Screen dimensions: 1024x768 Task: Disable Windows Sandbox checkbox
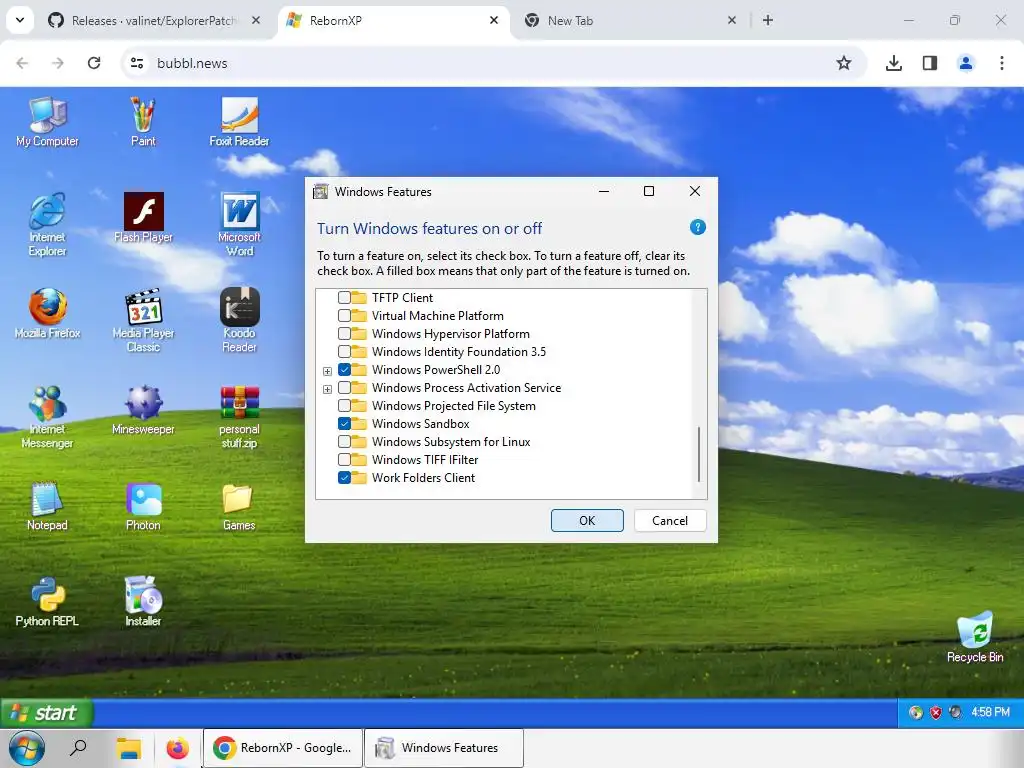coord(344,423)
